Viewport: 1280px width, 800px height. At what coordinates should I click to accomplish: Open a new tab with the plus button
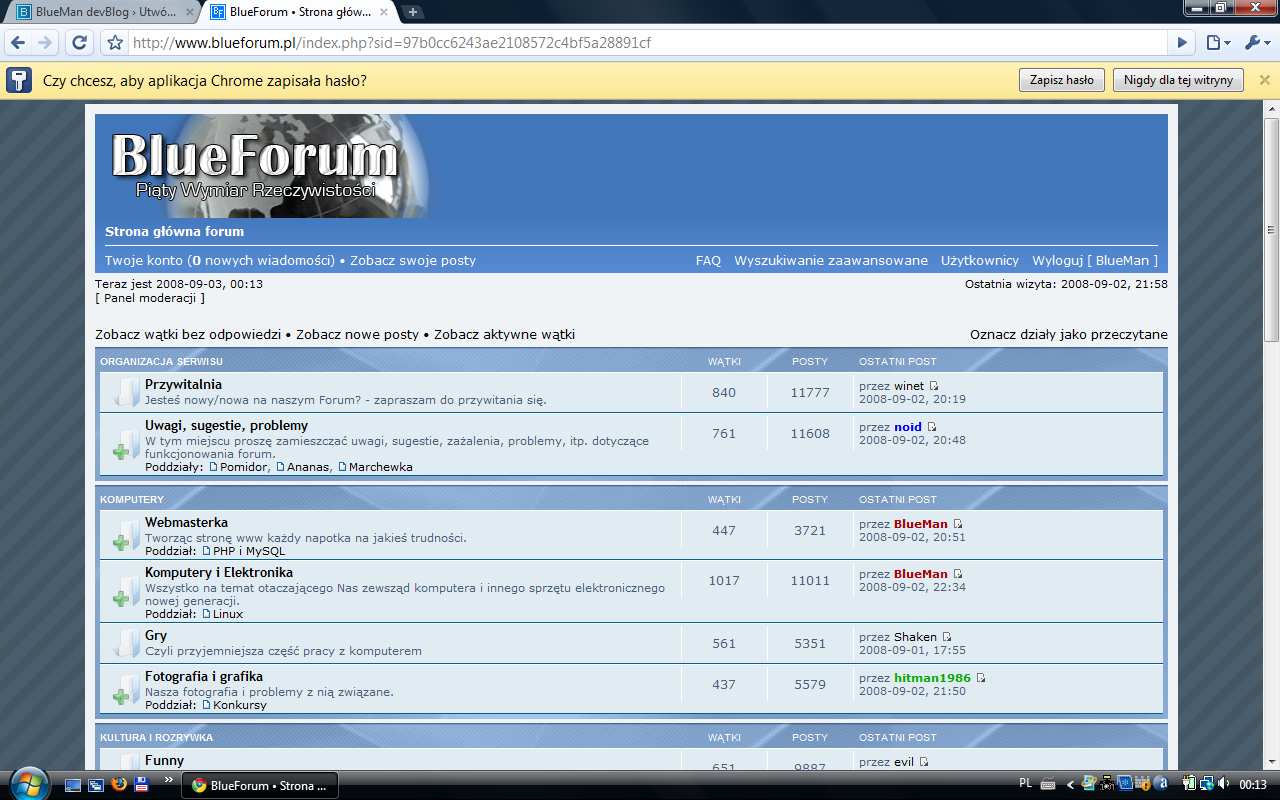[413, 12]
